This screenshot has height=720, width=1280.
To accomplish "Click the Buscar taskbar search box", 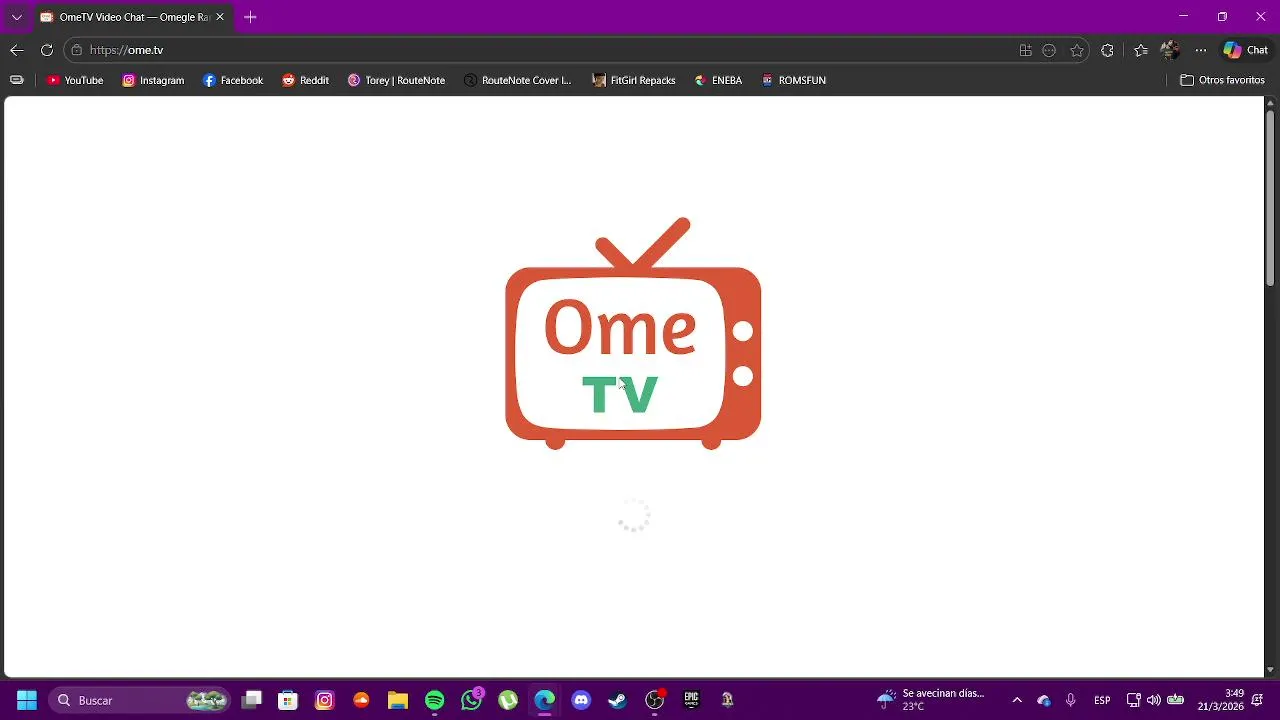I will (x=140, y=700).
